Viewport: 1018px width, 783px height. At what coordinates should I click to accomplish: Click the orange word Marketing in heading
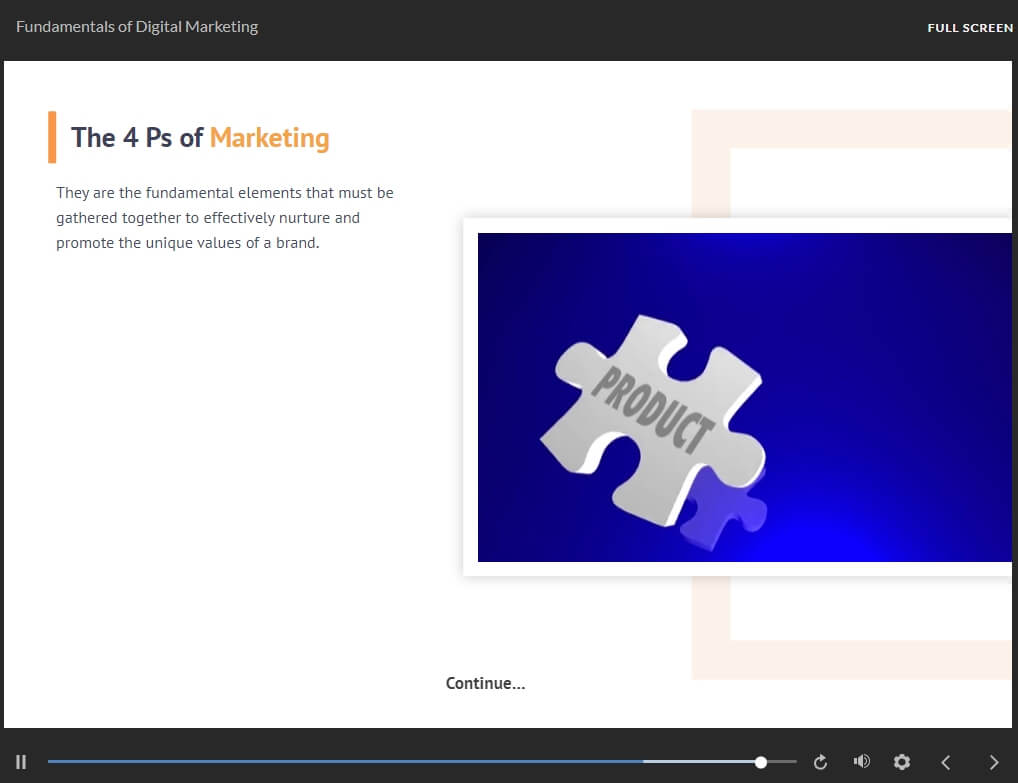tap(269, 138)
